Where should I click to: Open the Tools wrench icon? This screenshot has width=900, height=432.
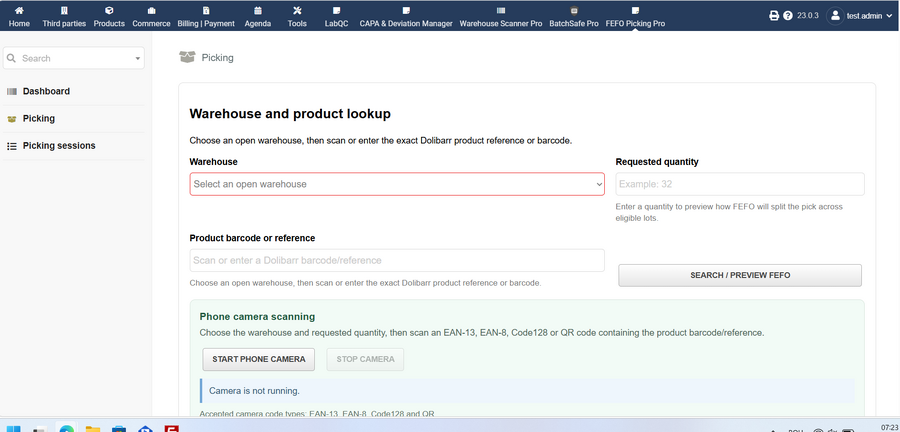point(297,10)
